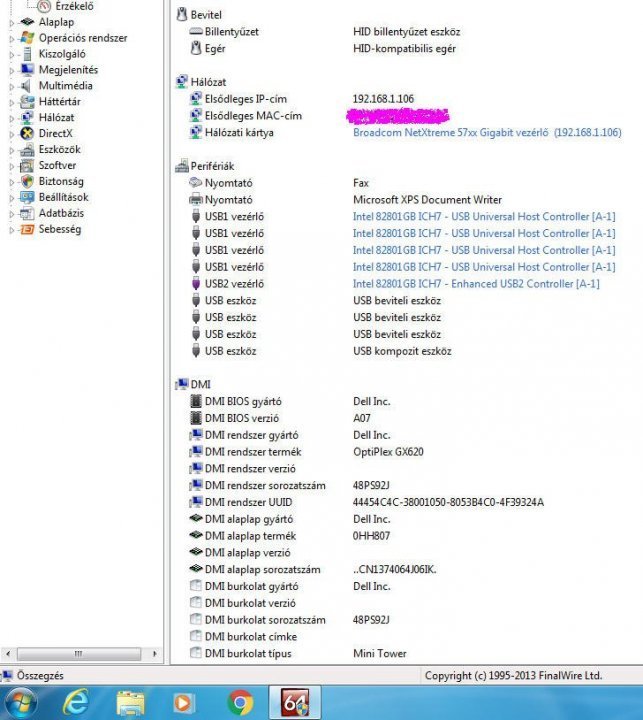Click the FinalWire copyright status text
Image resolution: width=643 pixels, height=720 pixels.
click(513, 675)
